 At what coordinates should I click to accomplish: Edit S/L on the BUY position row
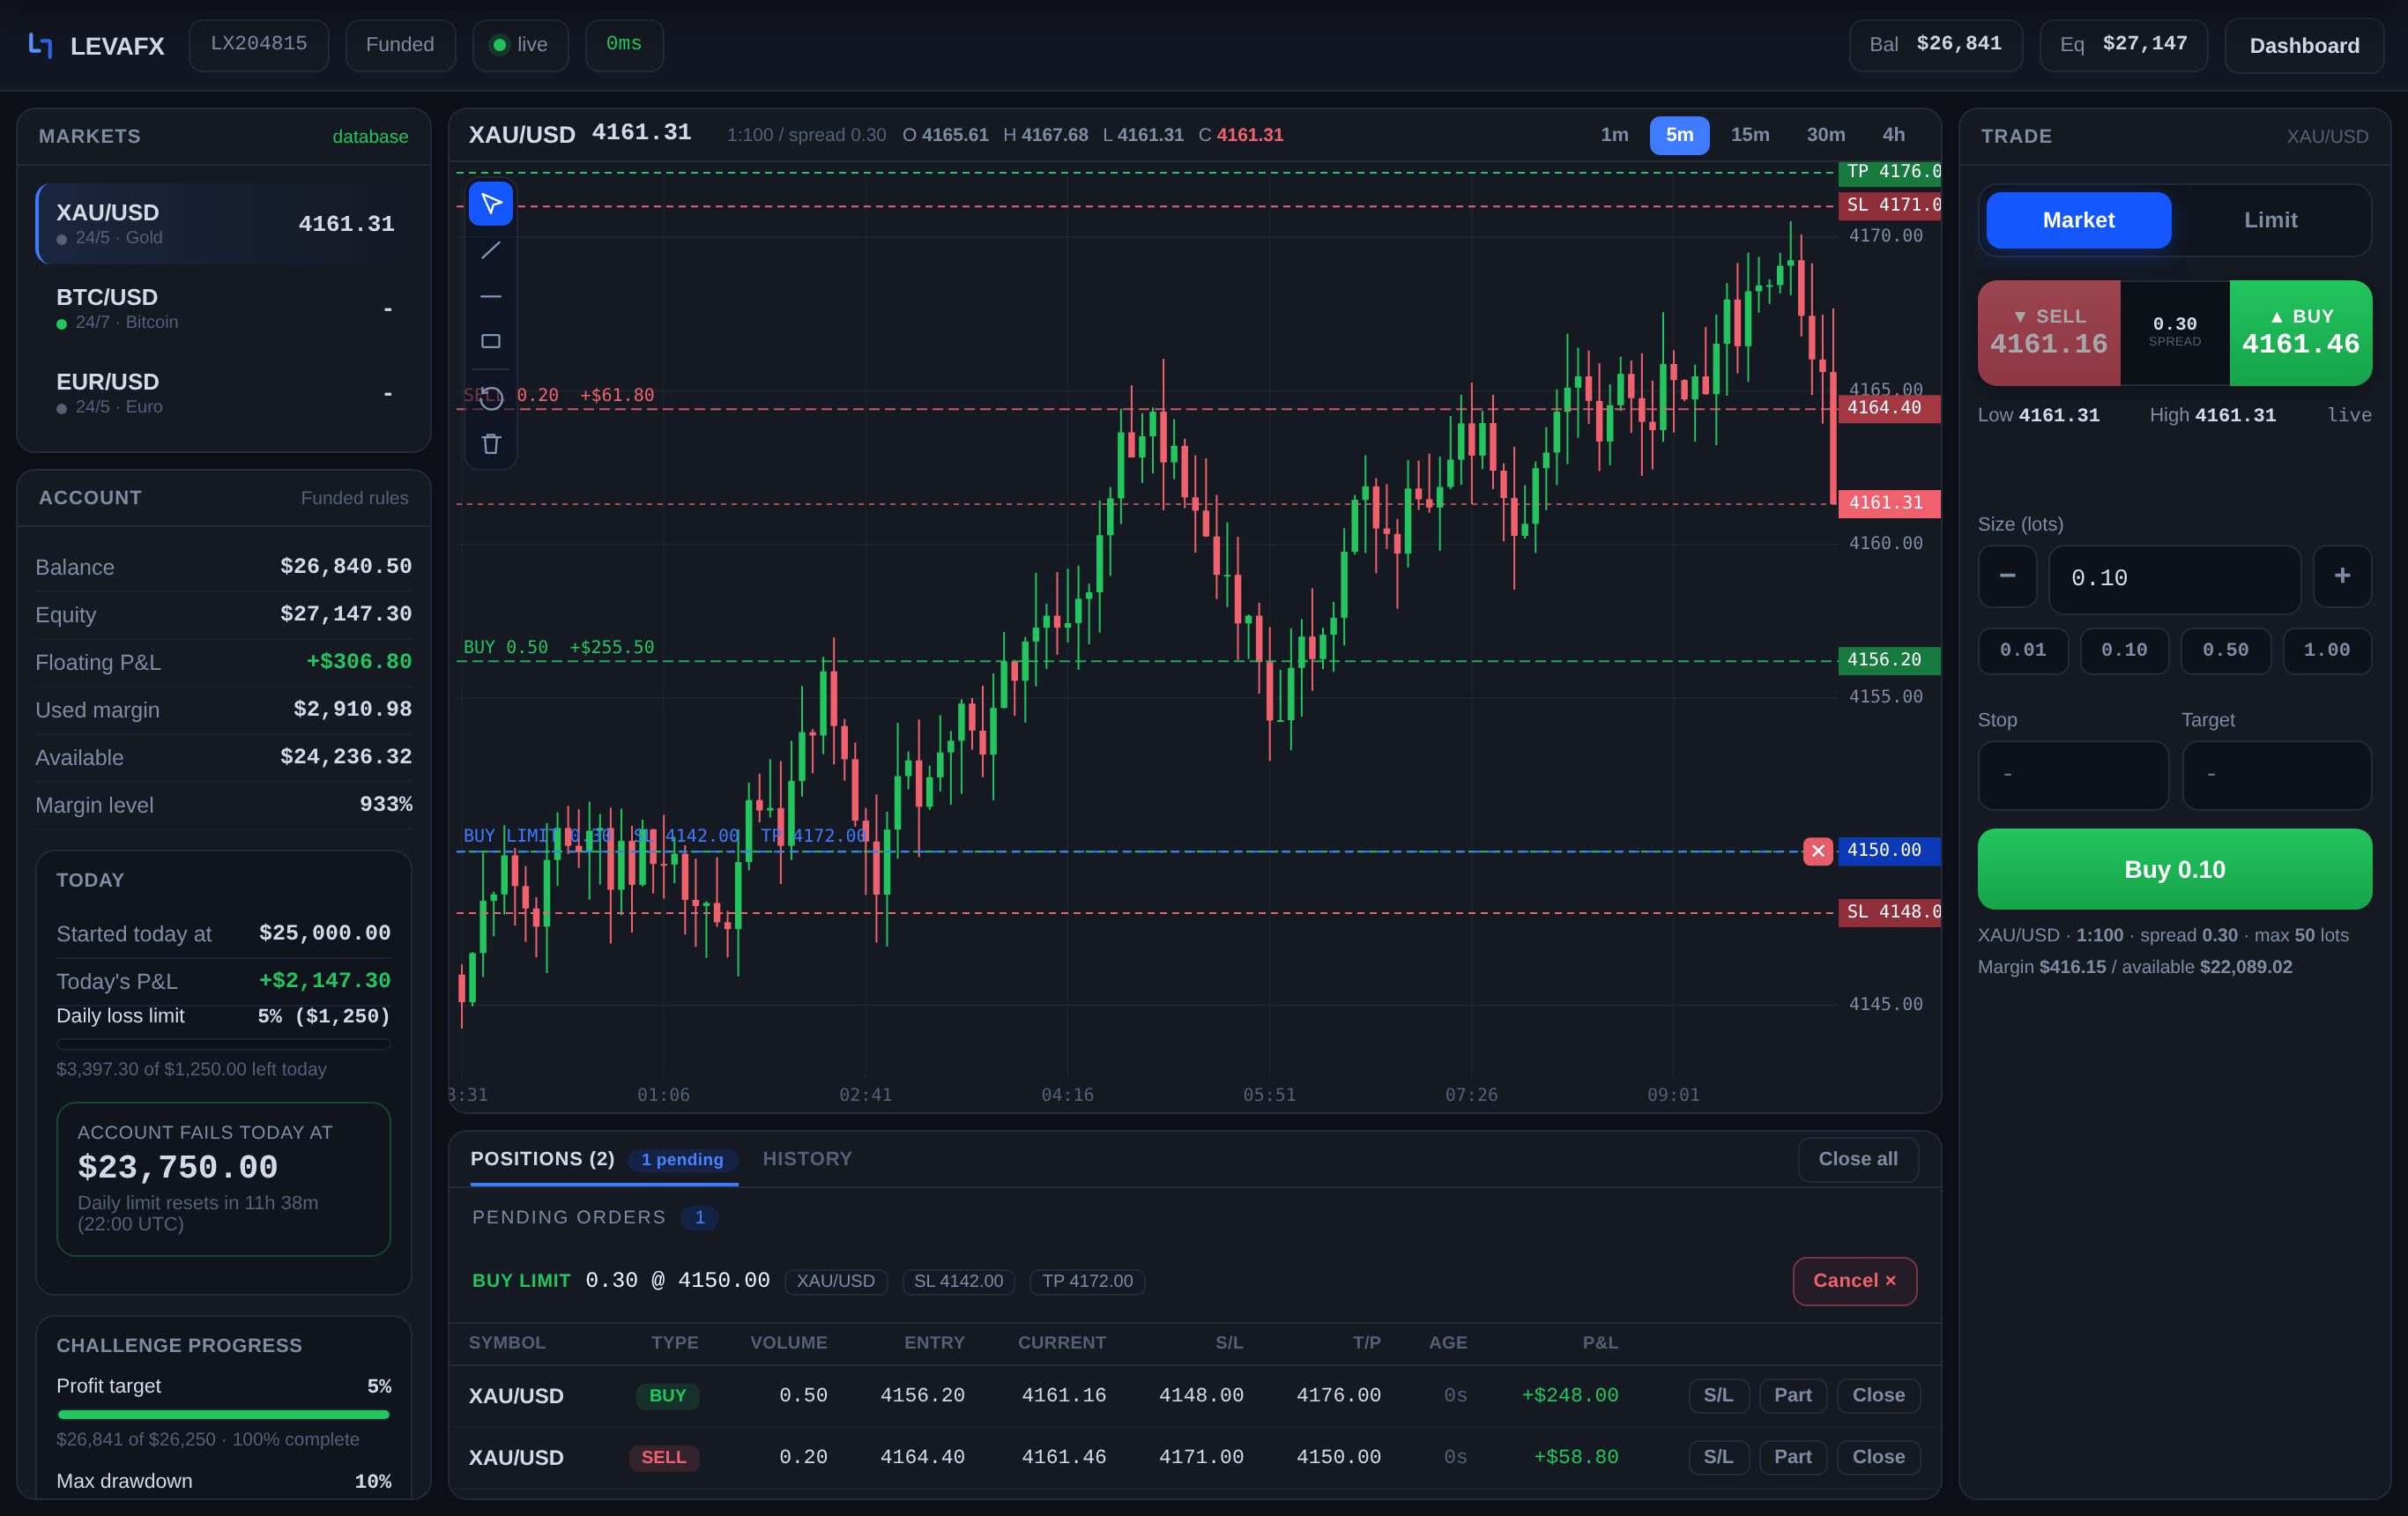tap(1718, 1396)
